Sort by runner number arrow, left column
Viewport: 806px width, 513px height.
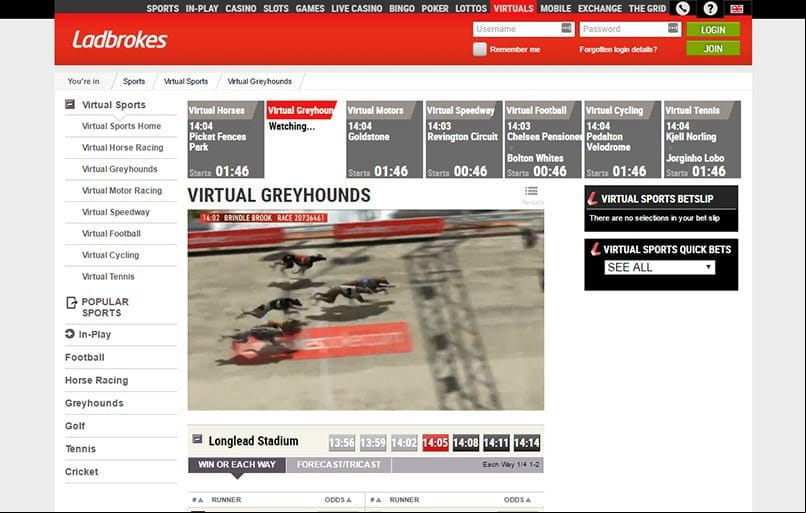[x=200, y=500]
